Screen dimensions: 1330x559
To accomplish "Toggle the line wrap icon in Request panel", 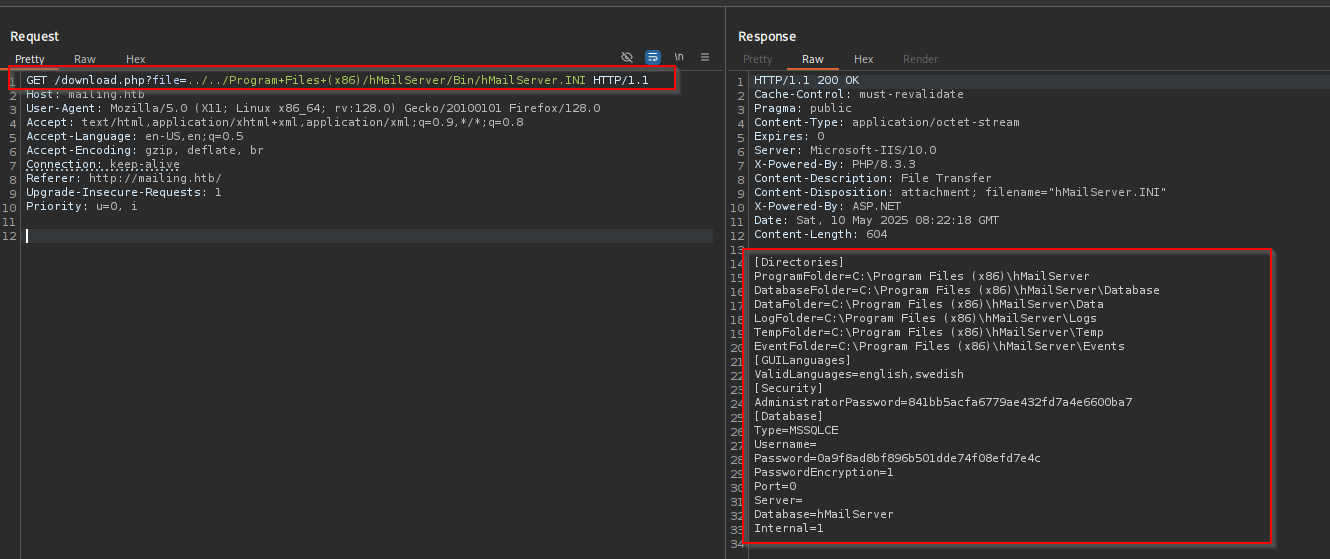I will [x=653, y=57].
